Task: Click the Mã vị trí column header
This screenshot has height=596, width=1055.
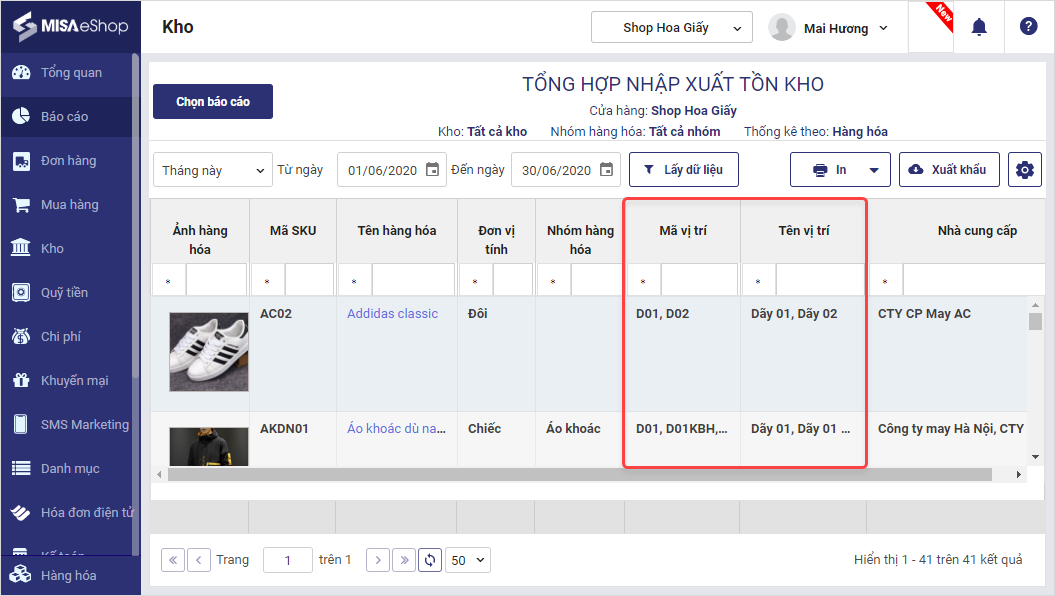Action: coord(682,231)
